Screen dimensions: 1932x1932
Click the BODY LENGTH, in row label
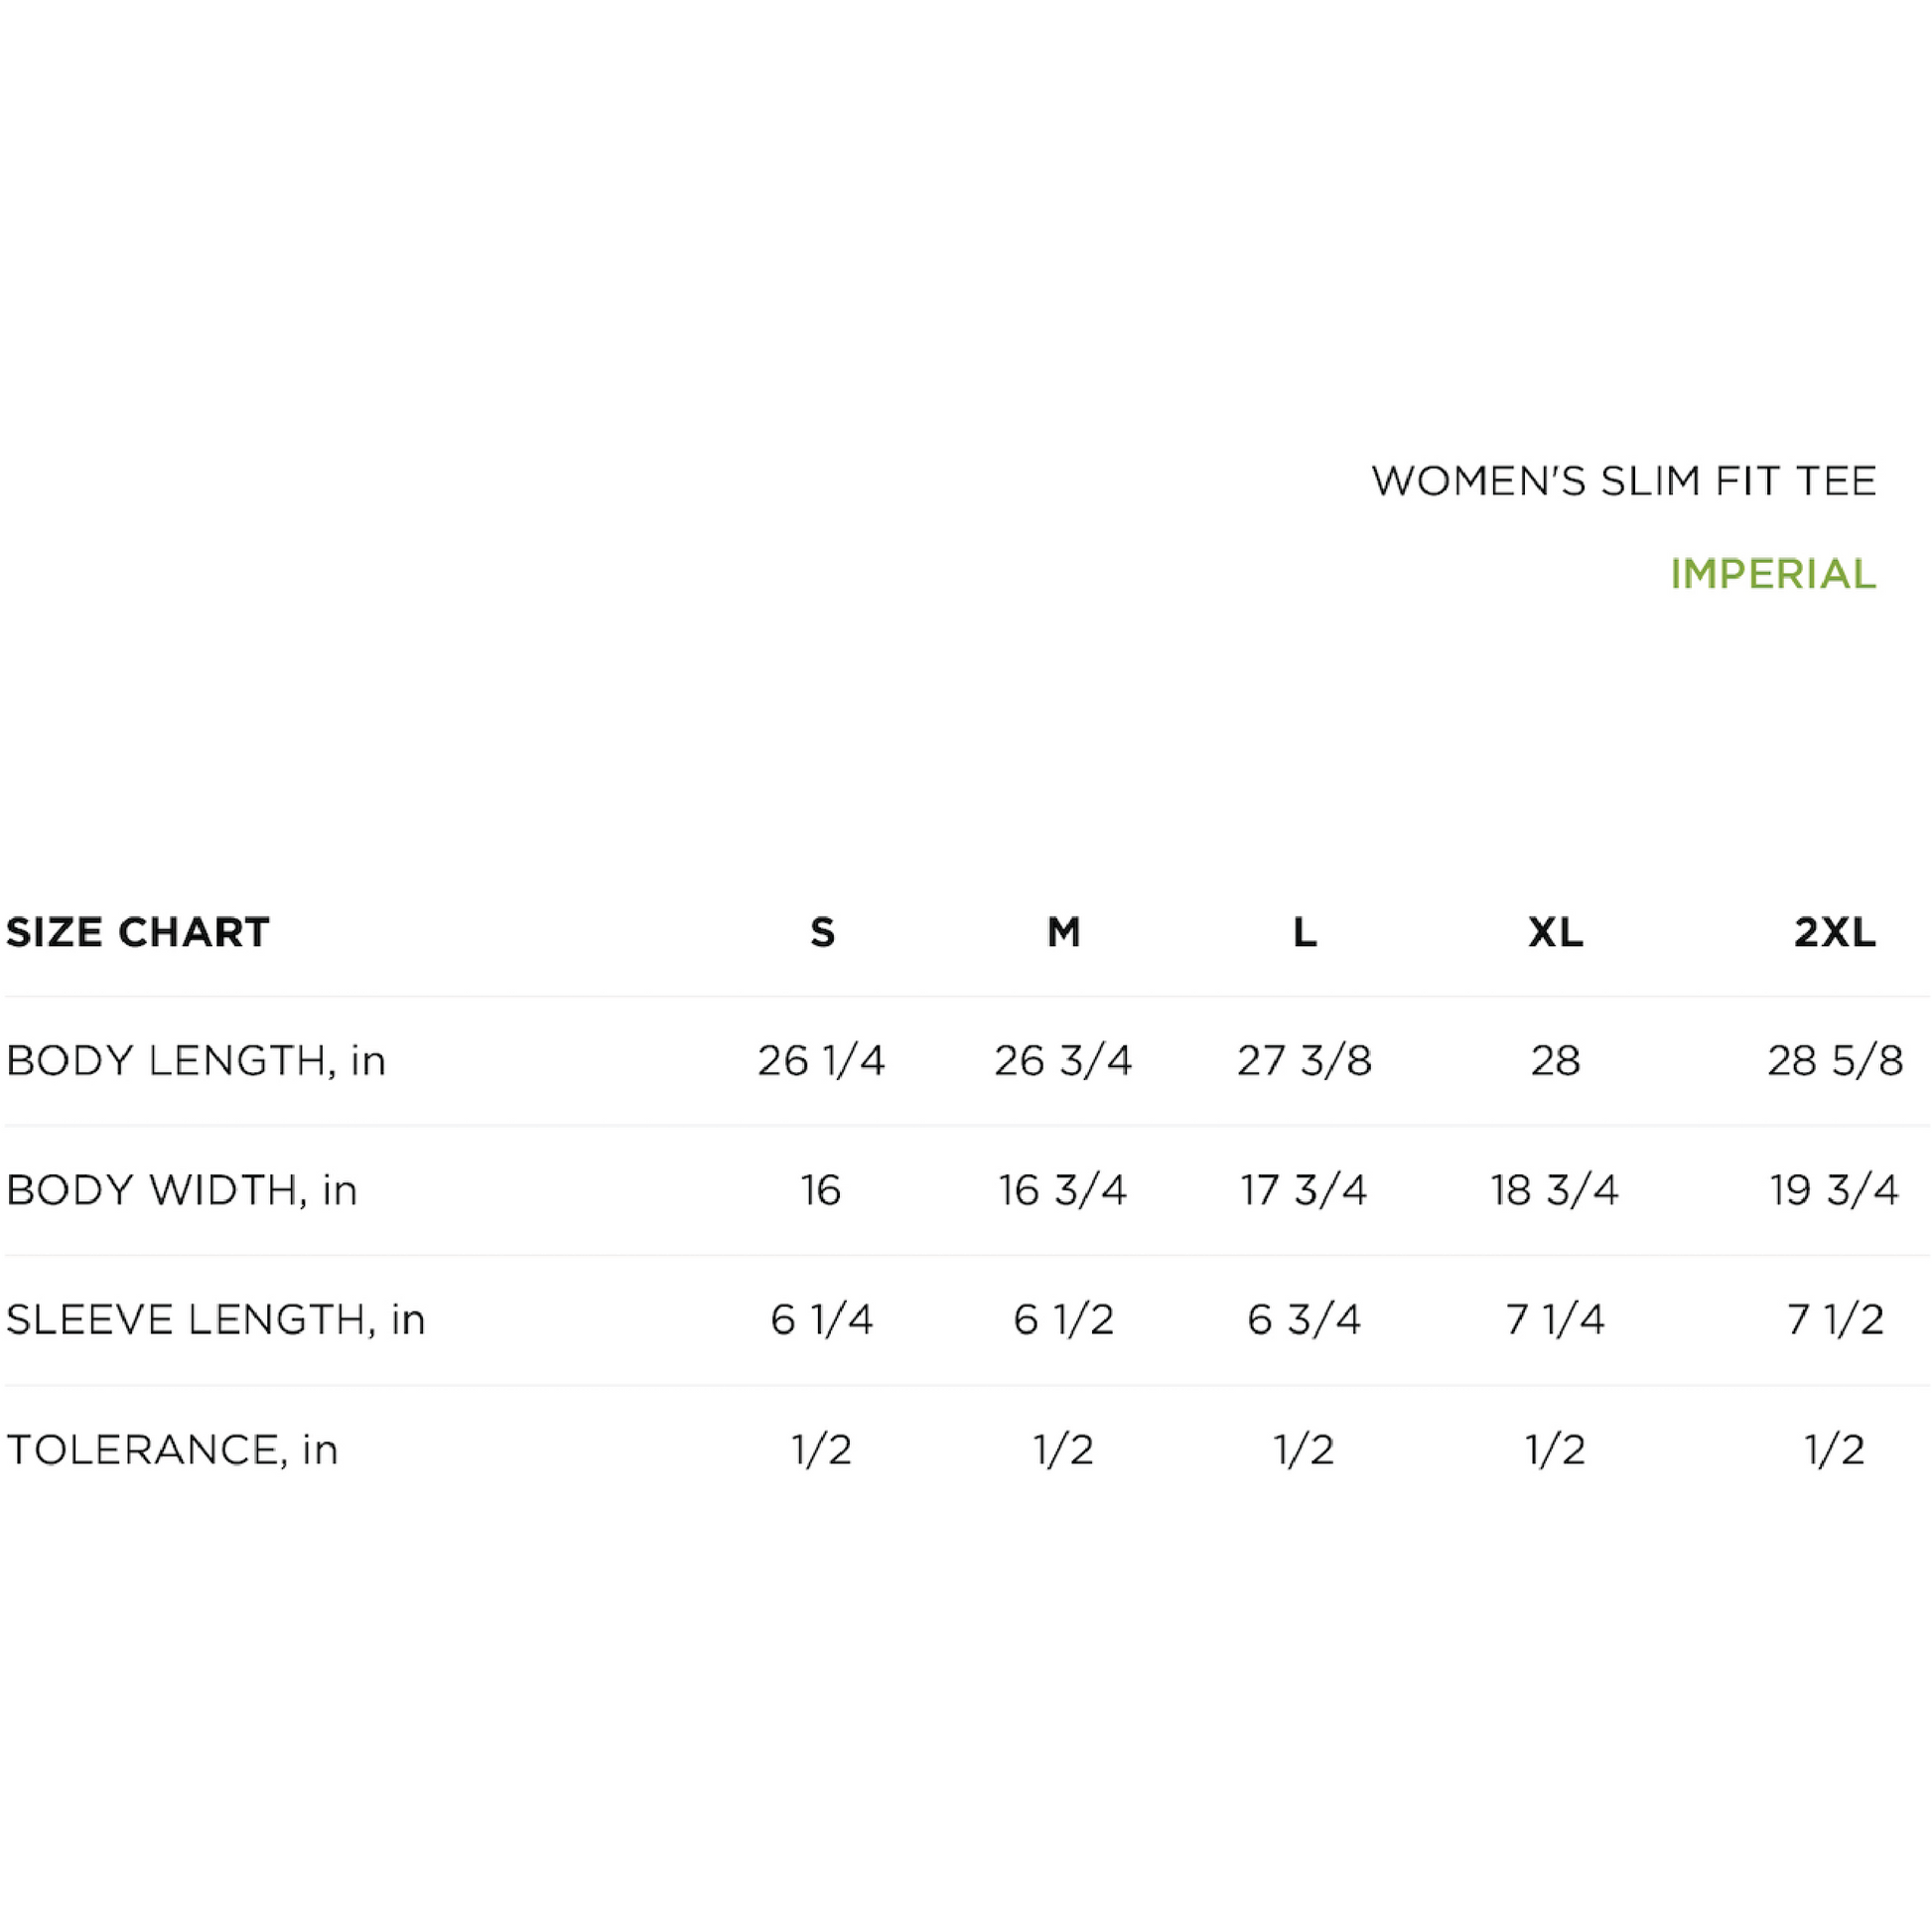[x=196, y=1061]
